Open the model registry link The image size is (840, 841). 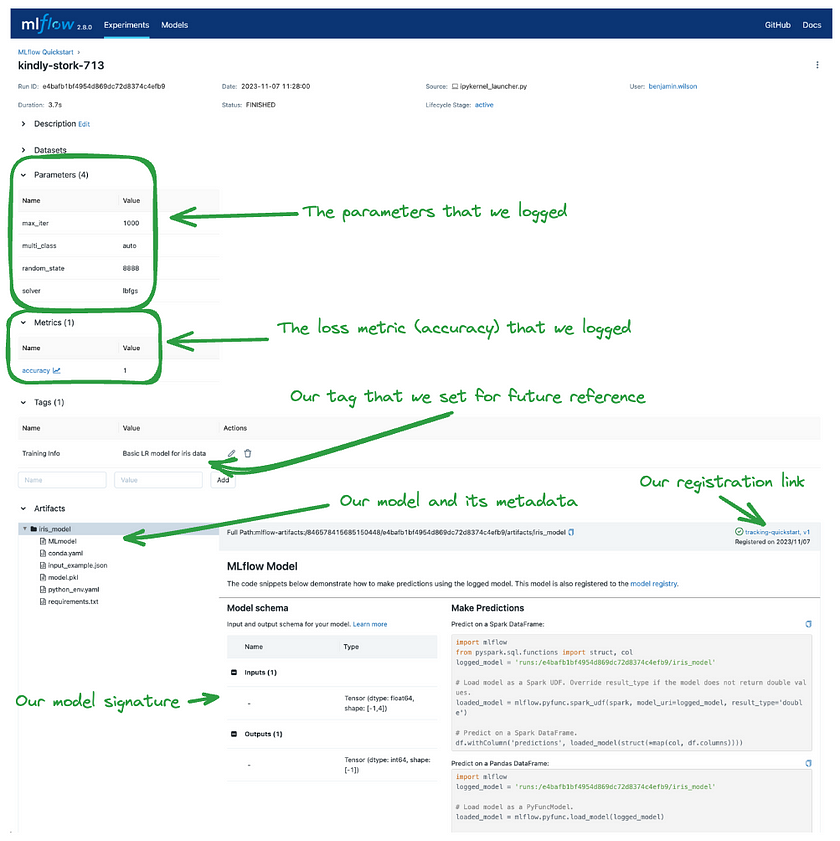point(653,584)
